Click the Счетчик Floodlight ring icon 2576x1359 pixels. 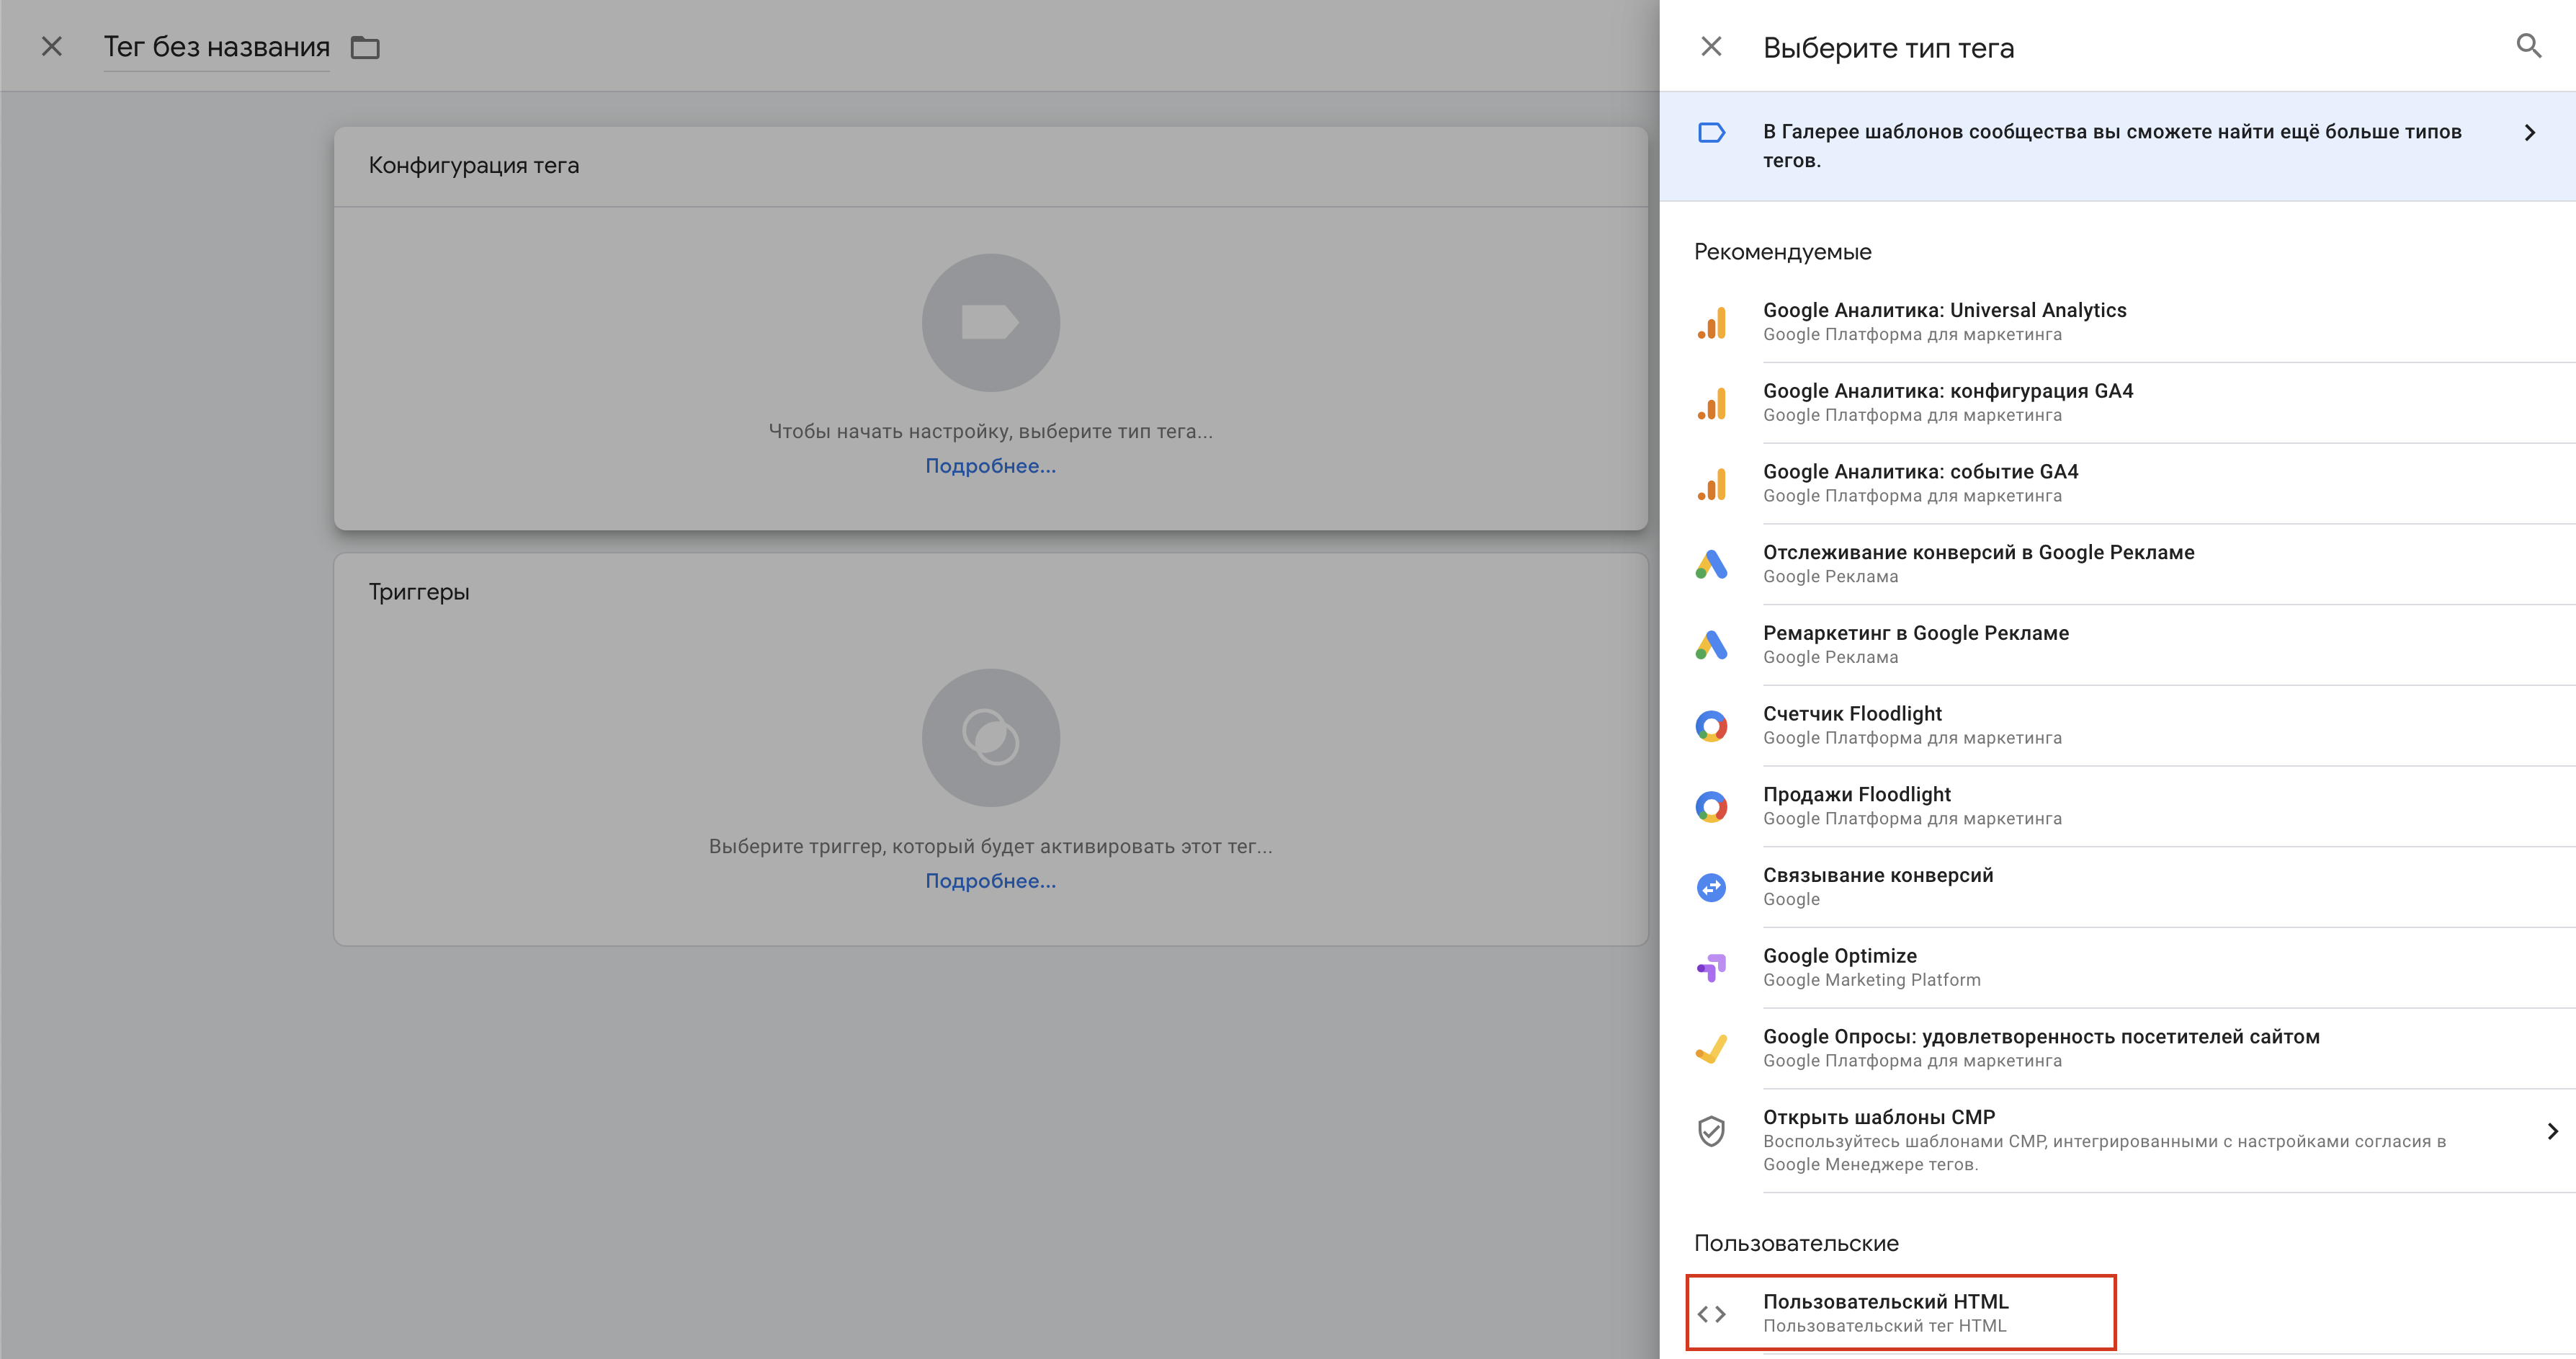click(1711, 726)
